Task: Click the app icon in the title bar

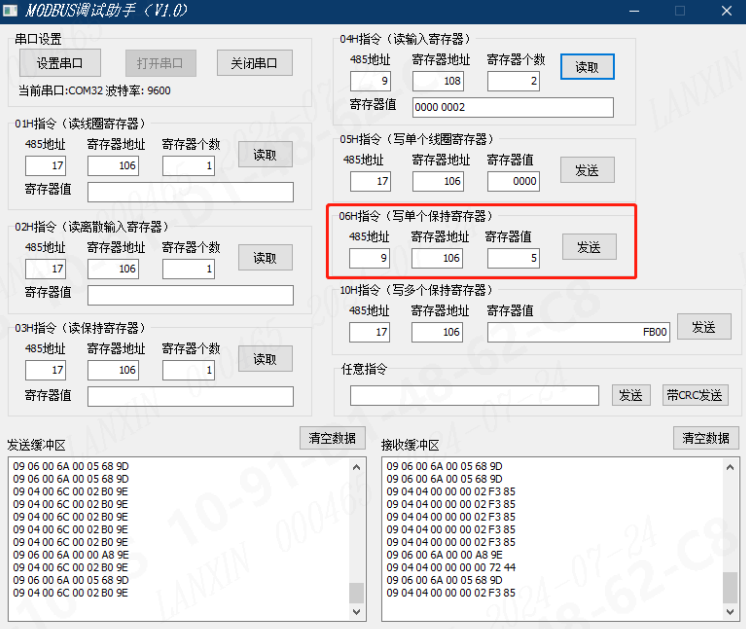Action: 10,10
